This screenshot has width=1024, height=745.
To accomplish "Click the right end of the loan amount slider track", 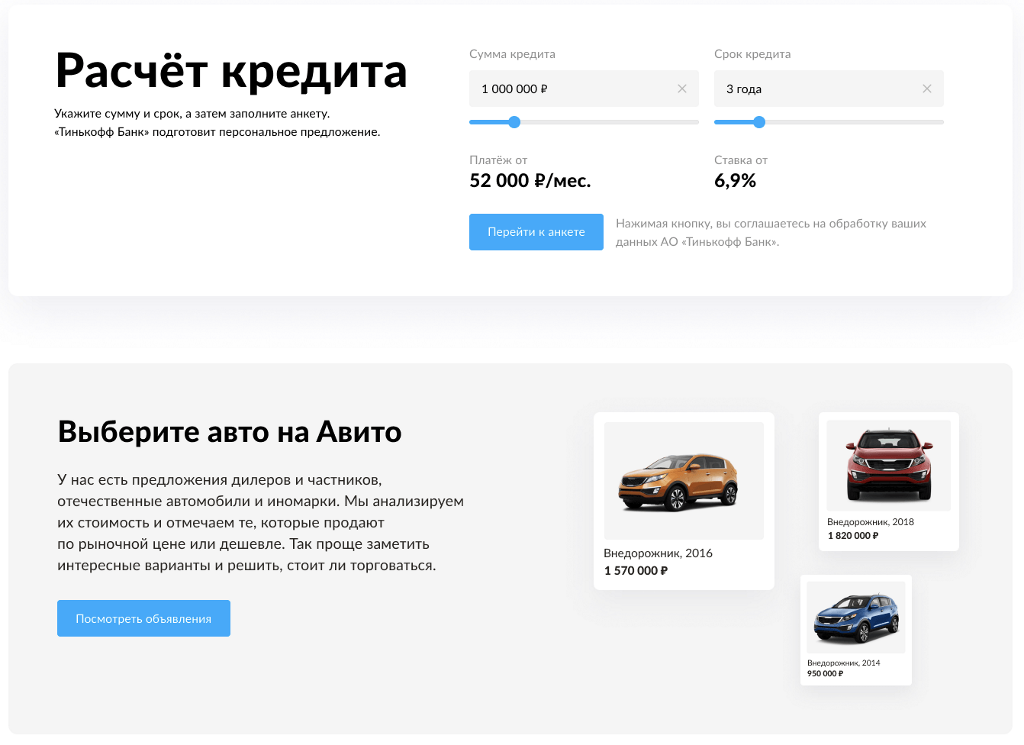I will point(695,122).
